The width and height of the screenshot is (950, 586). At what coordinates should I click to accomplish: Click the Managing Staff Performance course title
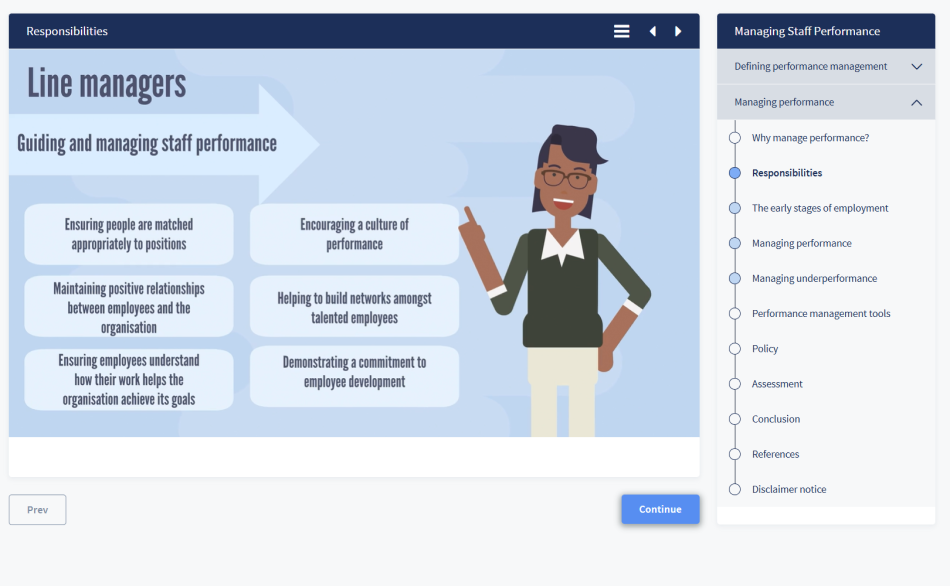(807, 31)
